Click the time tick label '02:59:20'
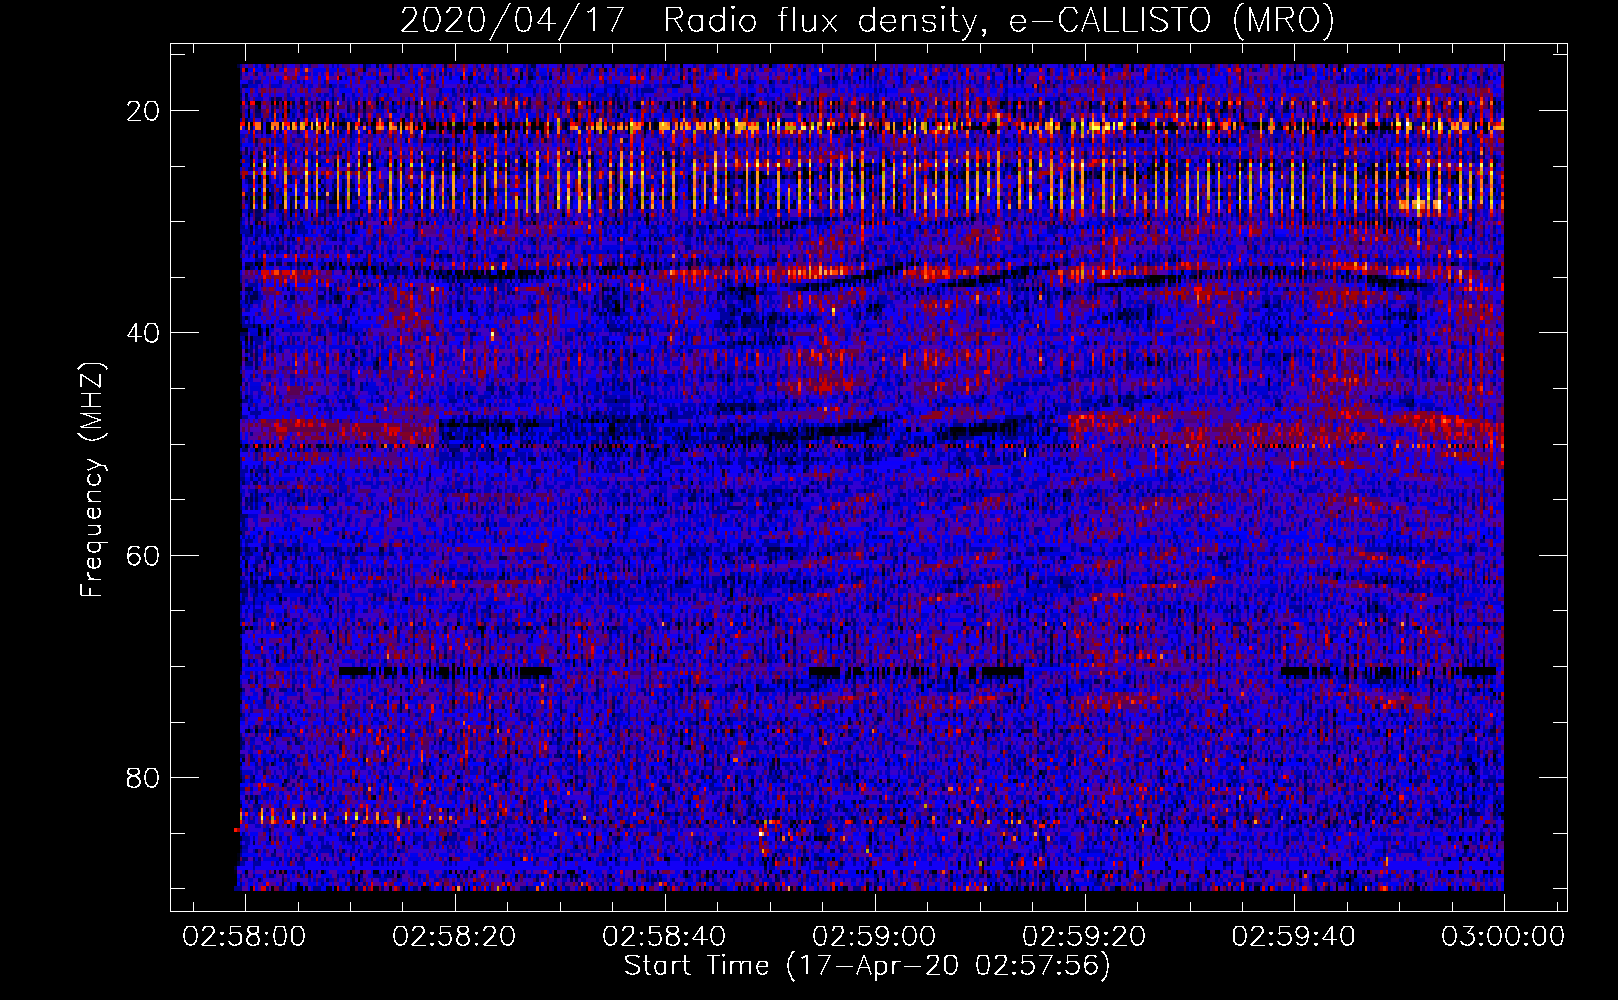 [1084, 937]
